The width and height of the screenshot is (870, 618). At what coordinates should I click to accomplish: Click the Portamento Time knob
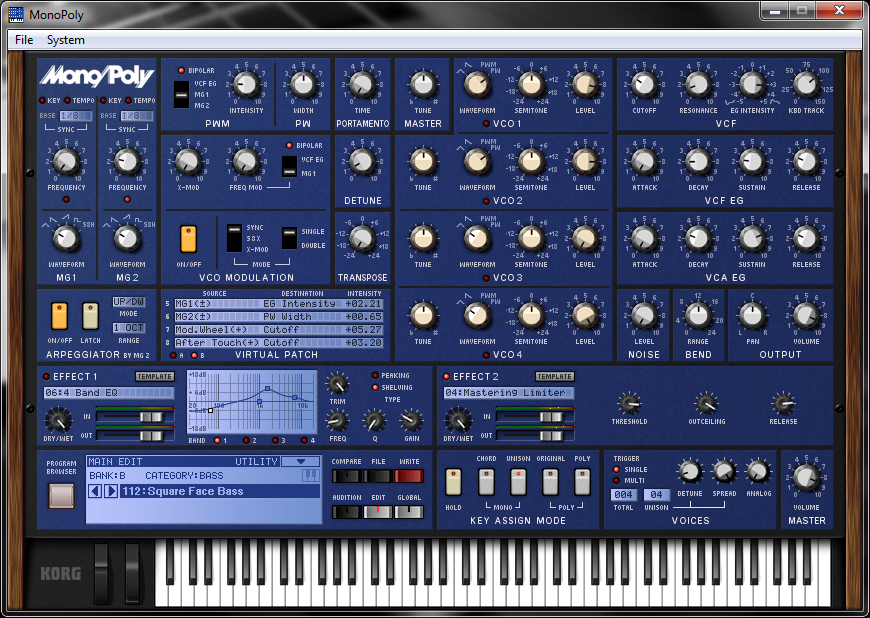tap(362, 85)
